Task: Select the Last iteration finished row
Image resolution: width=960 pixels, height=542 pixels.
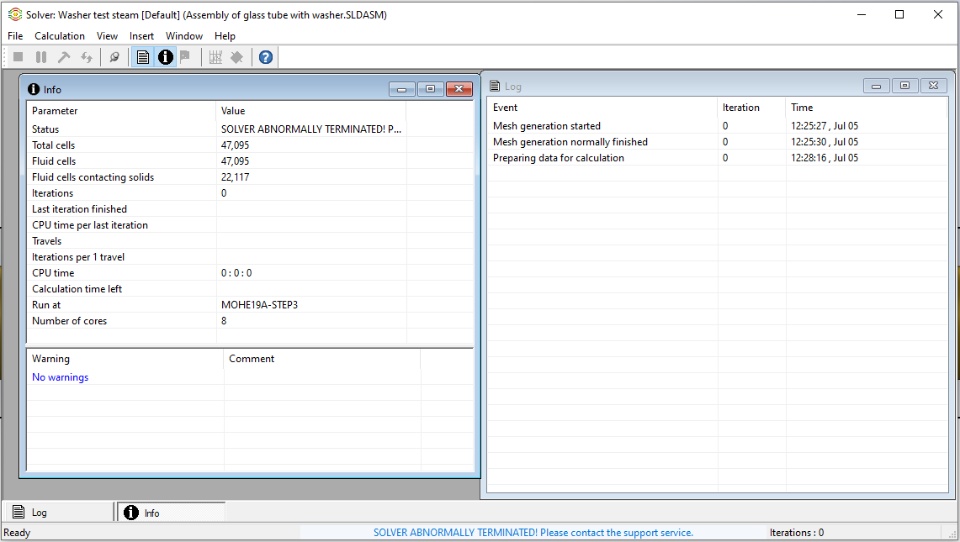Action: (x=250, y=209)
